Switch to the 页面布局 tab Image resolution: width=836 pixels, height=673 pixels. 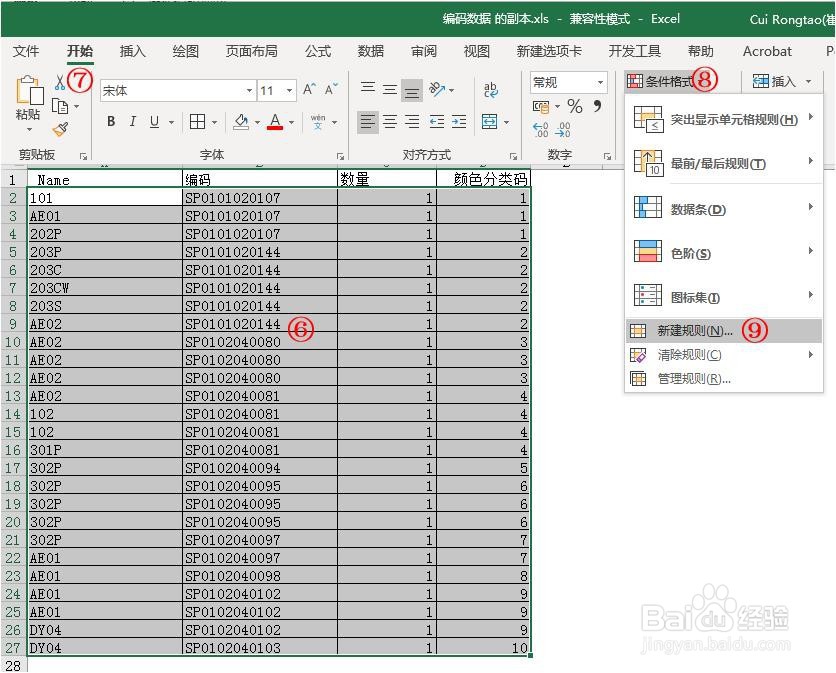coord(252,51)
